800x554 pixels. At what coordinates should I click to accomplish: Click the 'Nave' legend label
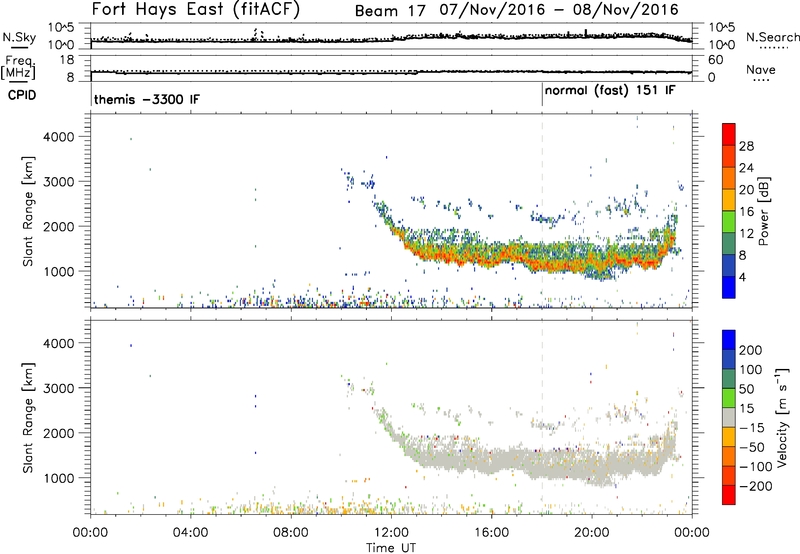[x=761, y=70]
